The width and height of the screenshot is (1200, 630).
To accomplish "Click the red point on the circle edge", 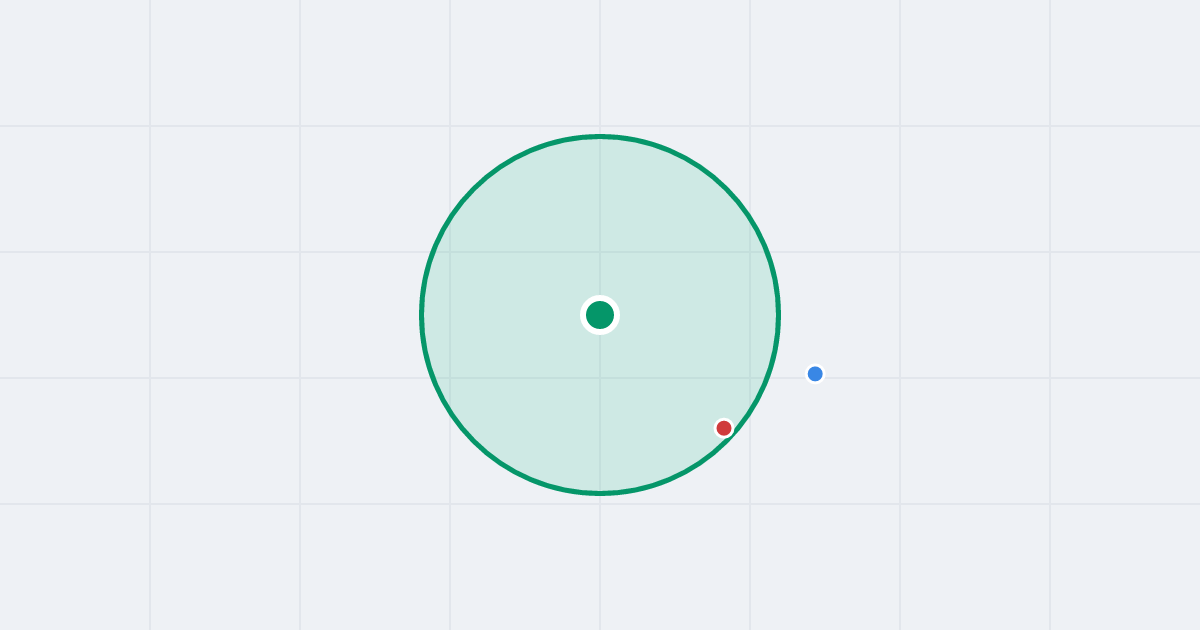I will (724, 428).
